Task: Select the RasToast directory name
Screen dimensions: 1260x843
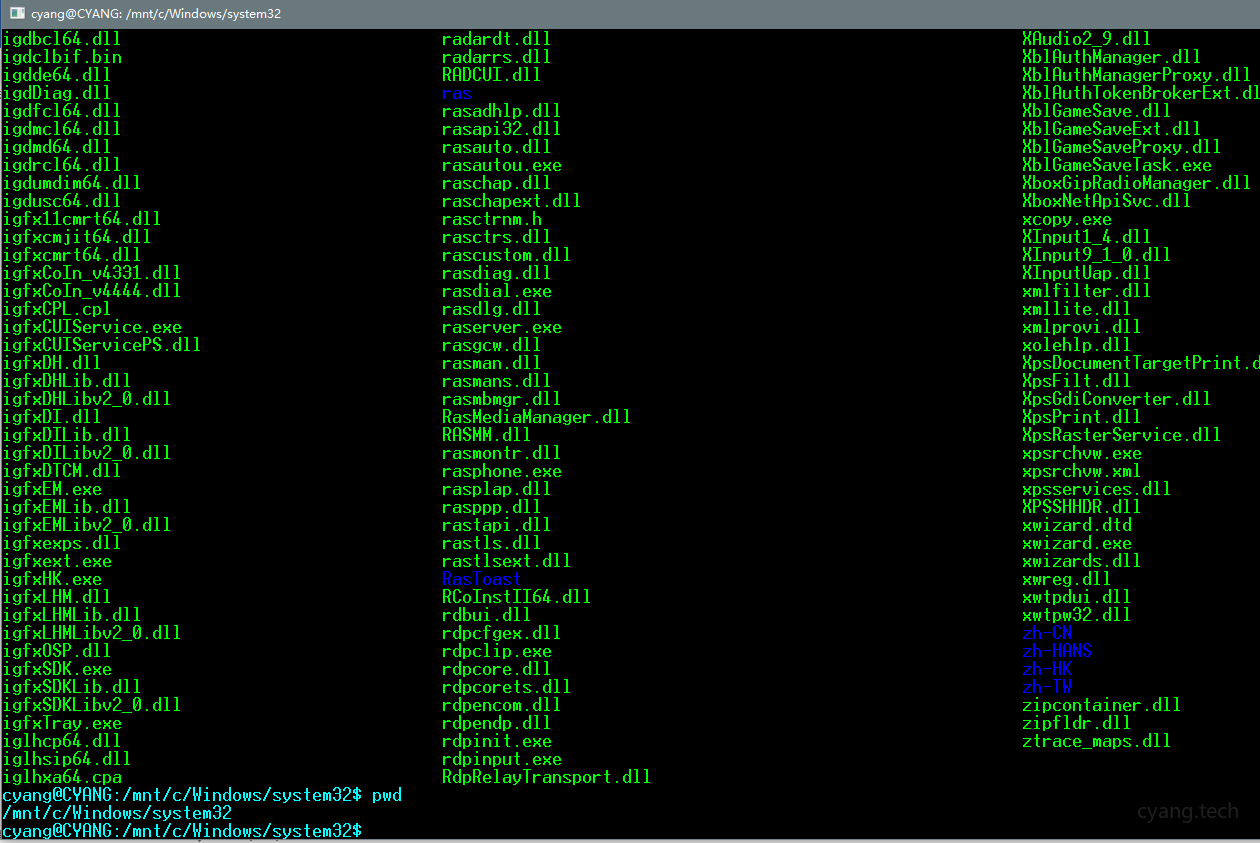Action: [x=481, y=579]
